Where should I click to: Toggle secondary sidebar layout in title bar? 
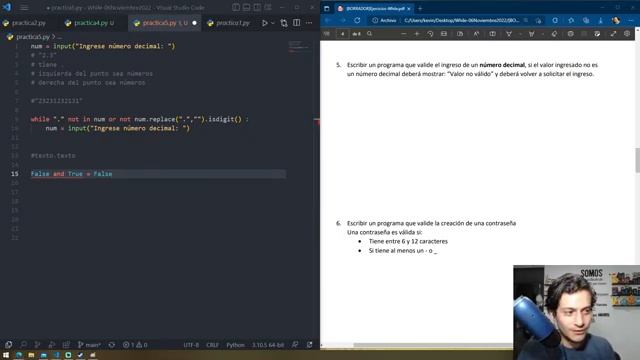[257, 7]
